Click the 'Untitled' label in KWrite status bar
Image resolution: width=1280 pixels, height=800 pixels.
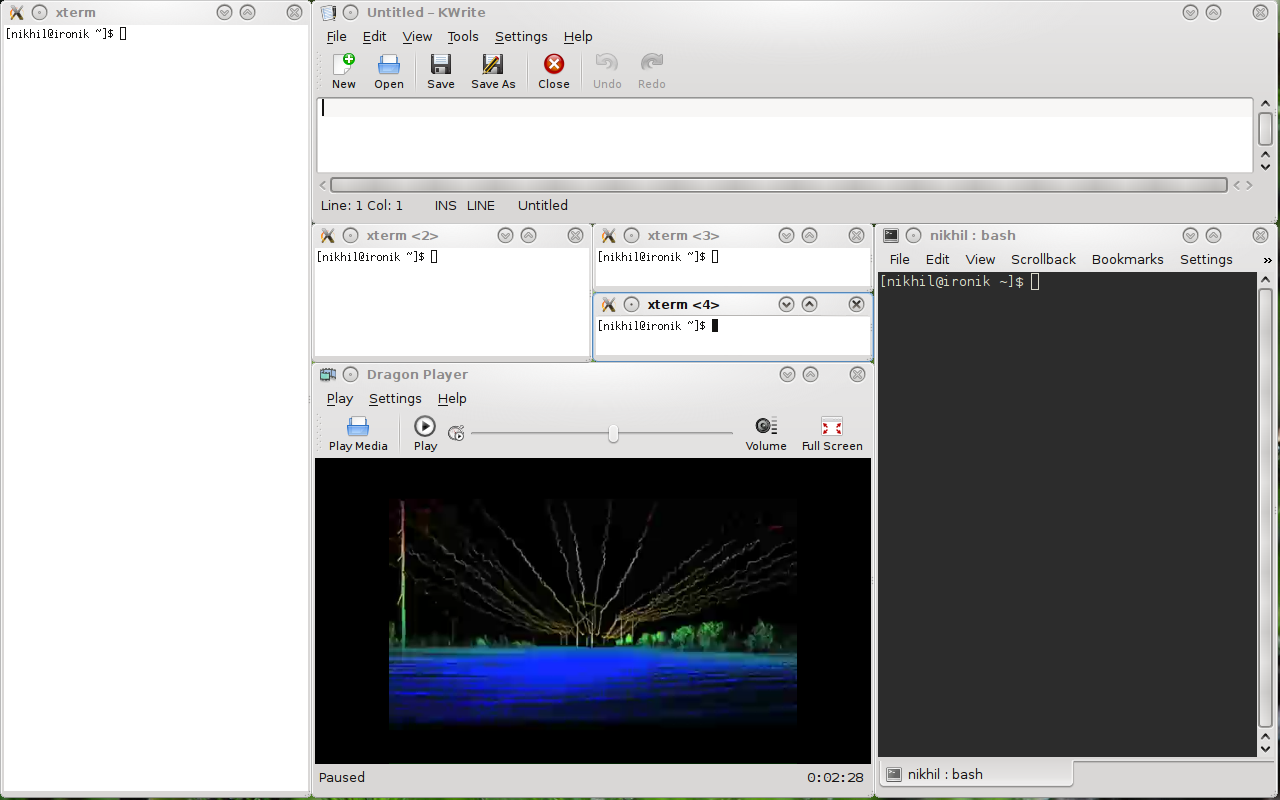coord(543,206)
